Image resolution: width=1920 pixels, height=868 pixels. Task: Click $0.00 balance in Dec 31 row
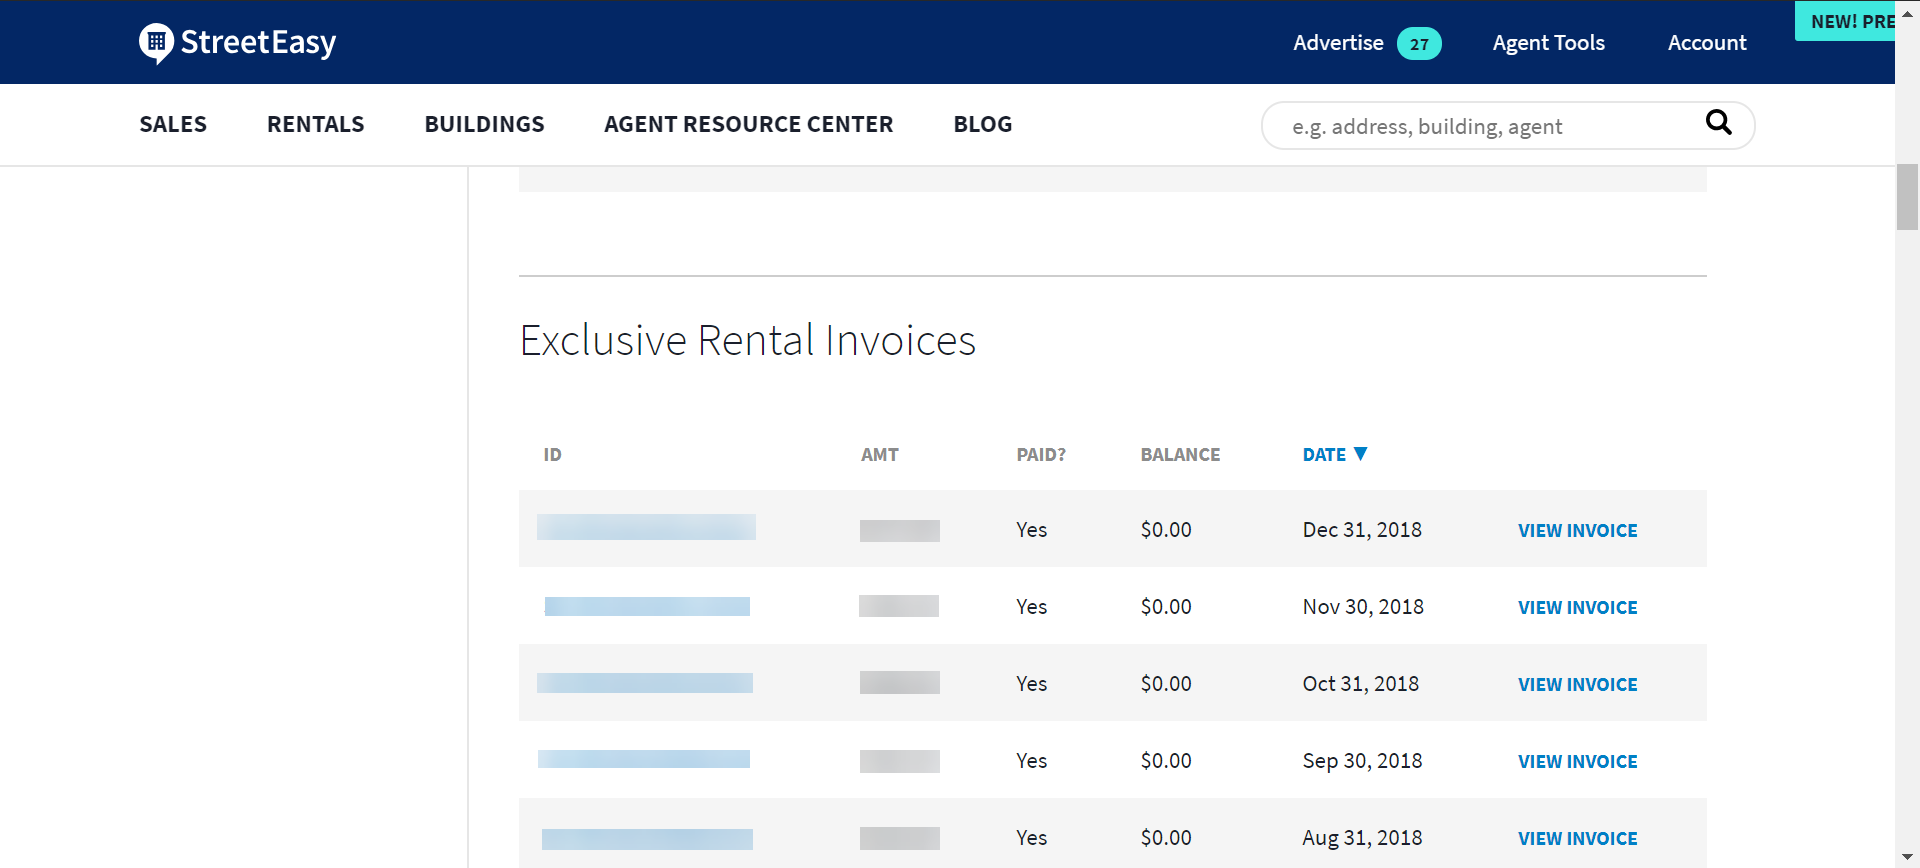[1166, 530]
